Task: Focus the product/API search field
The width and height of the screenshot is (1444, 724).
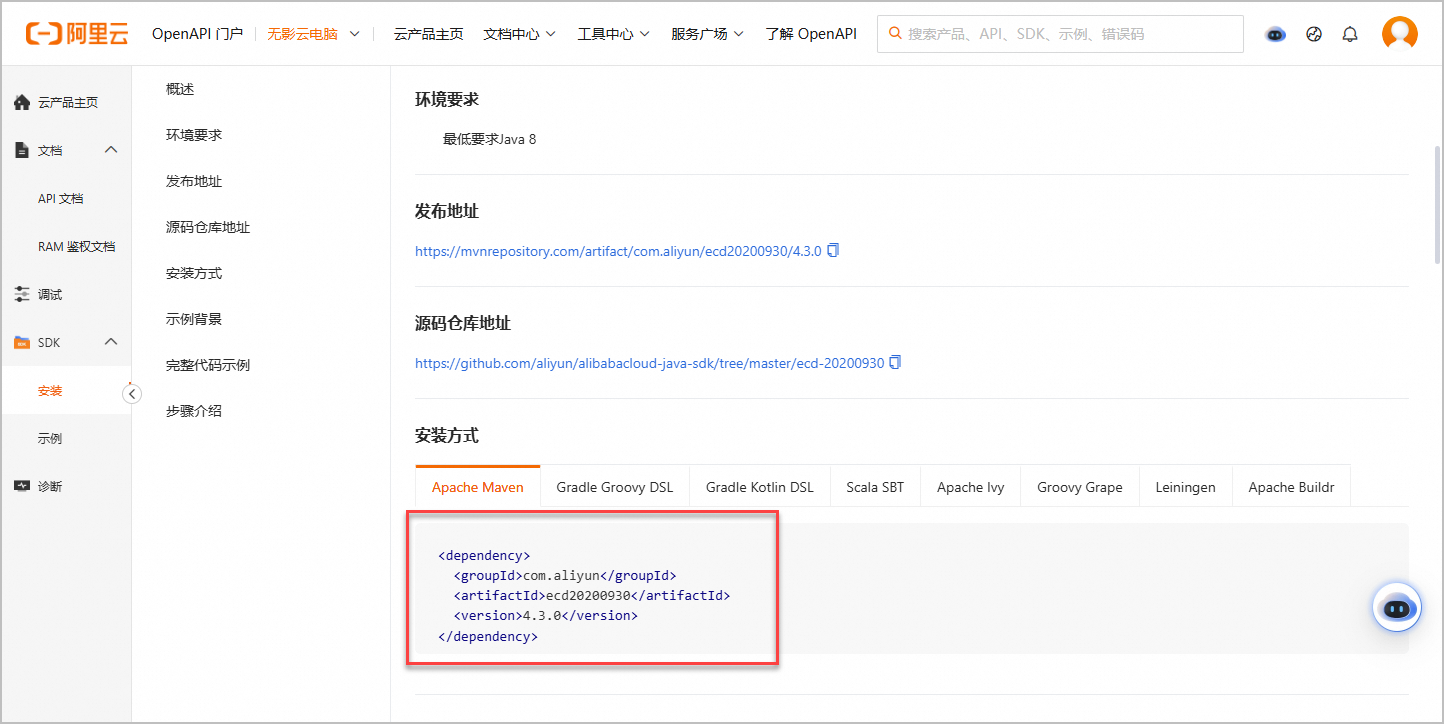Action: point(1060,34)
